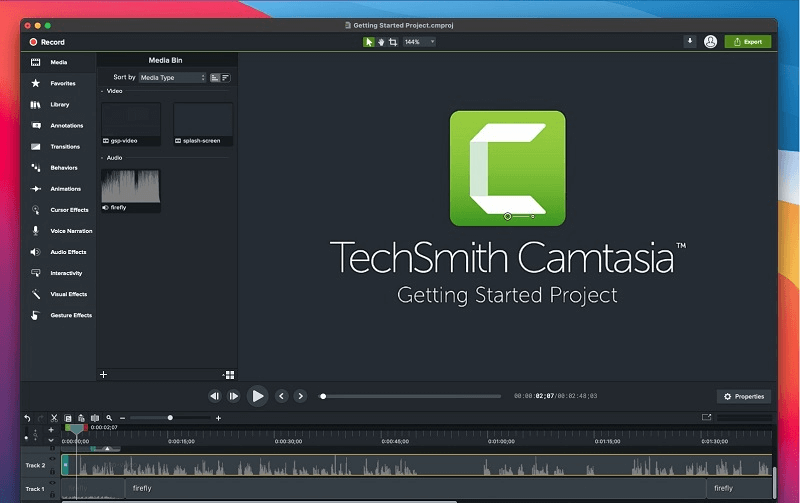The image size is (800, 503).
Task: Click the Cursor Effects icon
Action: [36, 210]
